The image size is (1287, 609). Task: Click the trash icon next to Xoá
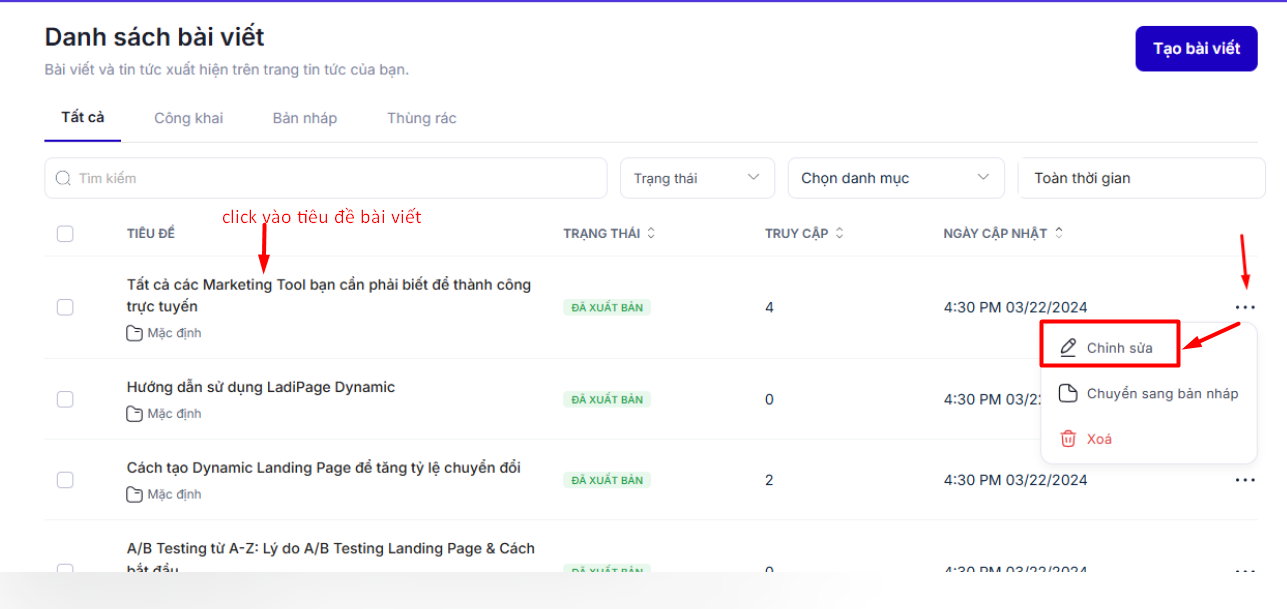[1068, 438]
